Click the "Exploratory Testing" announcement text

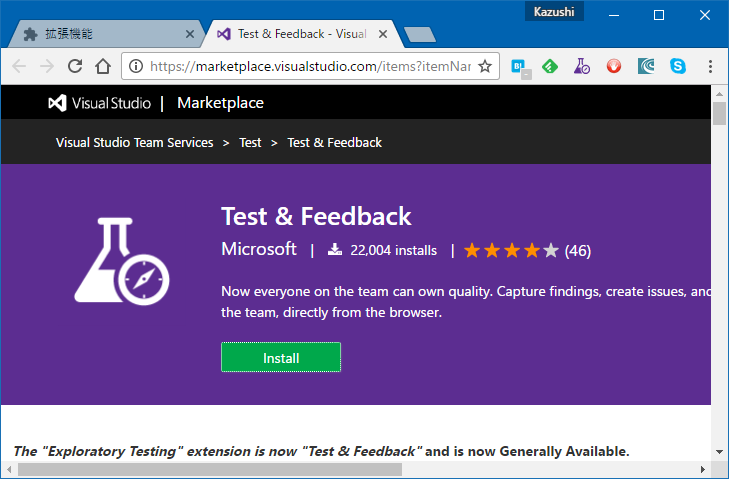point(321,451)
